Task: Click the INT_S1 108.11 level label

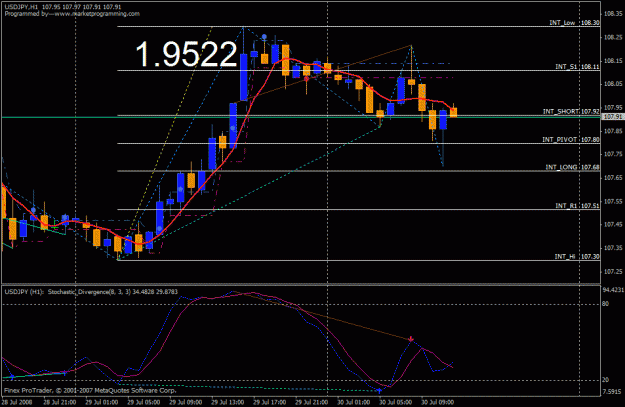Action: 577,67
